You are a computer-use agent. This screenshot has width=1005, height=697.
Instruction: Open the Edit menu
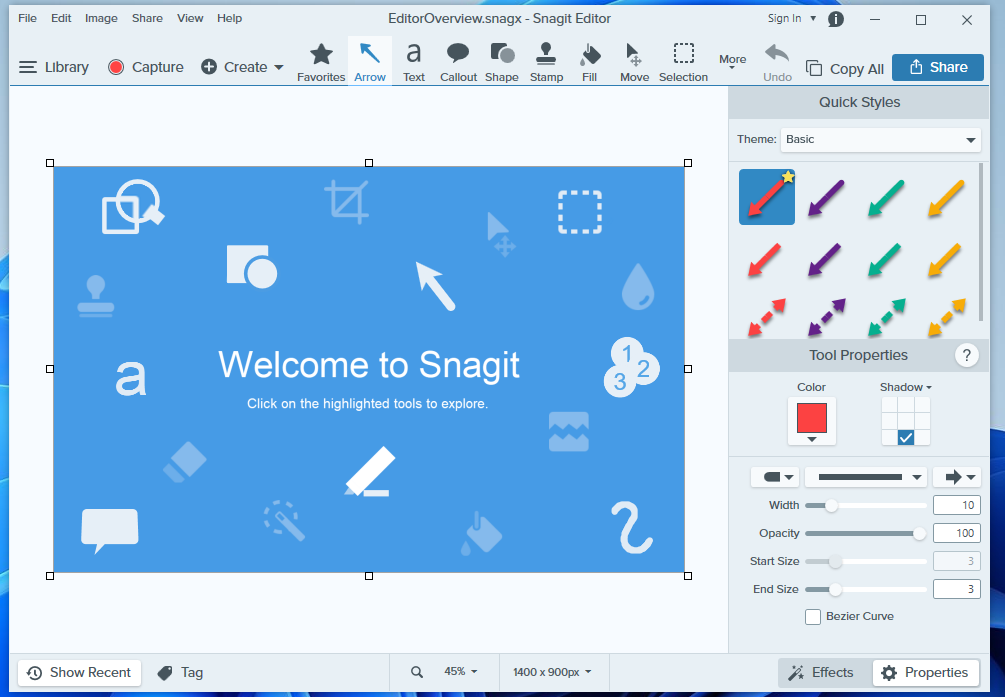[61, 18]
